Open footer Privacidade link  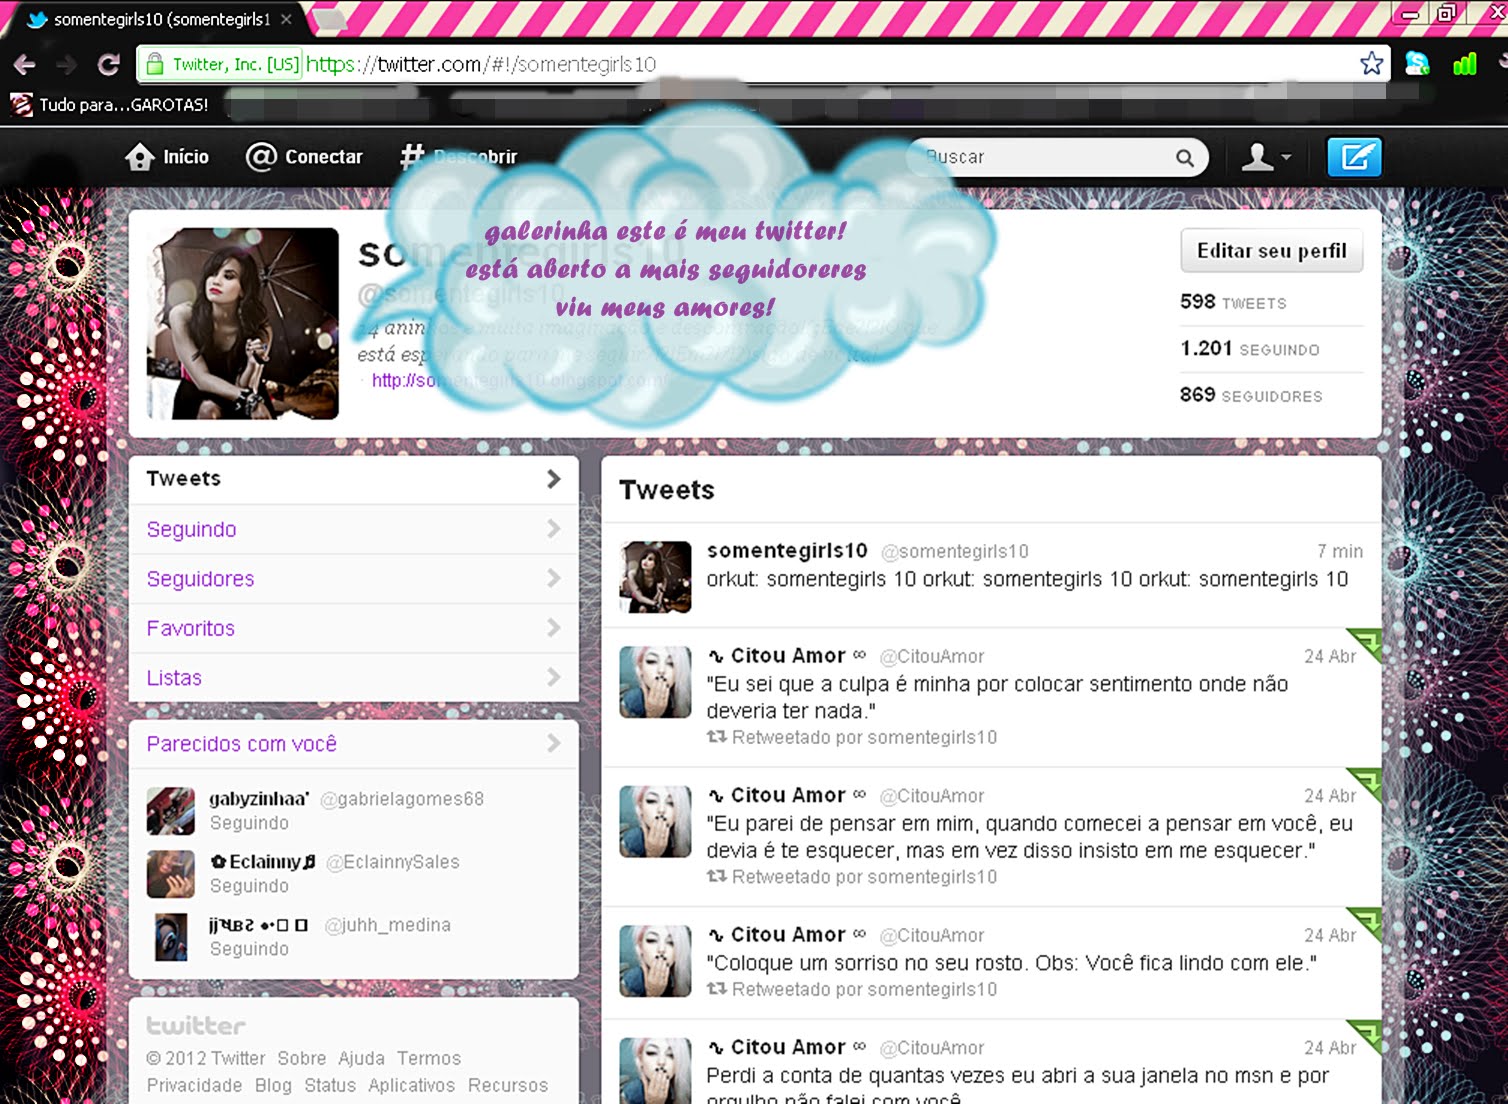(194, 1085)
